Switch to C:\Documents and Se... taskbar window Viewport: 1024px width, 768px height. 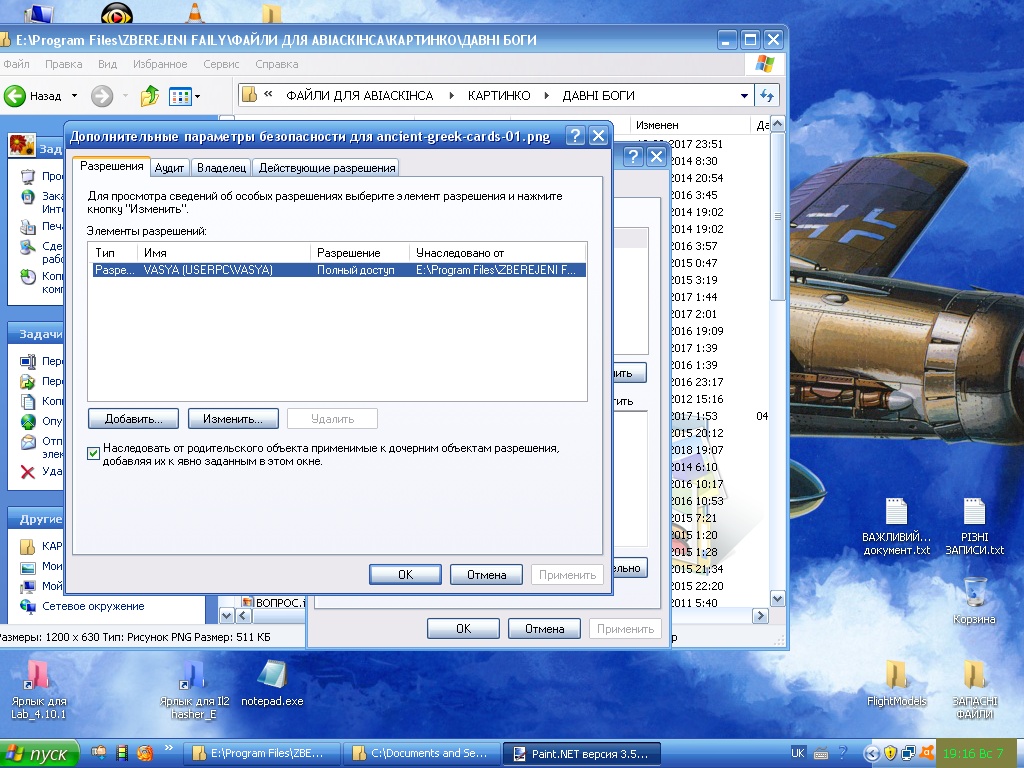click(421, 754)
